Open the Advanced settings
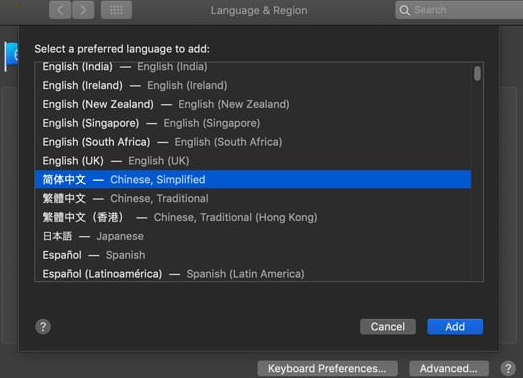This screenshot has width=523, height=378. click(x=449, y=369)
